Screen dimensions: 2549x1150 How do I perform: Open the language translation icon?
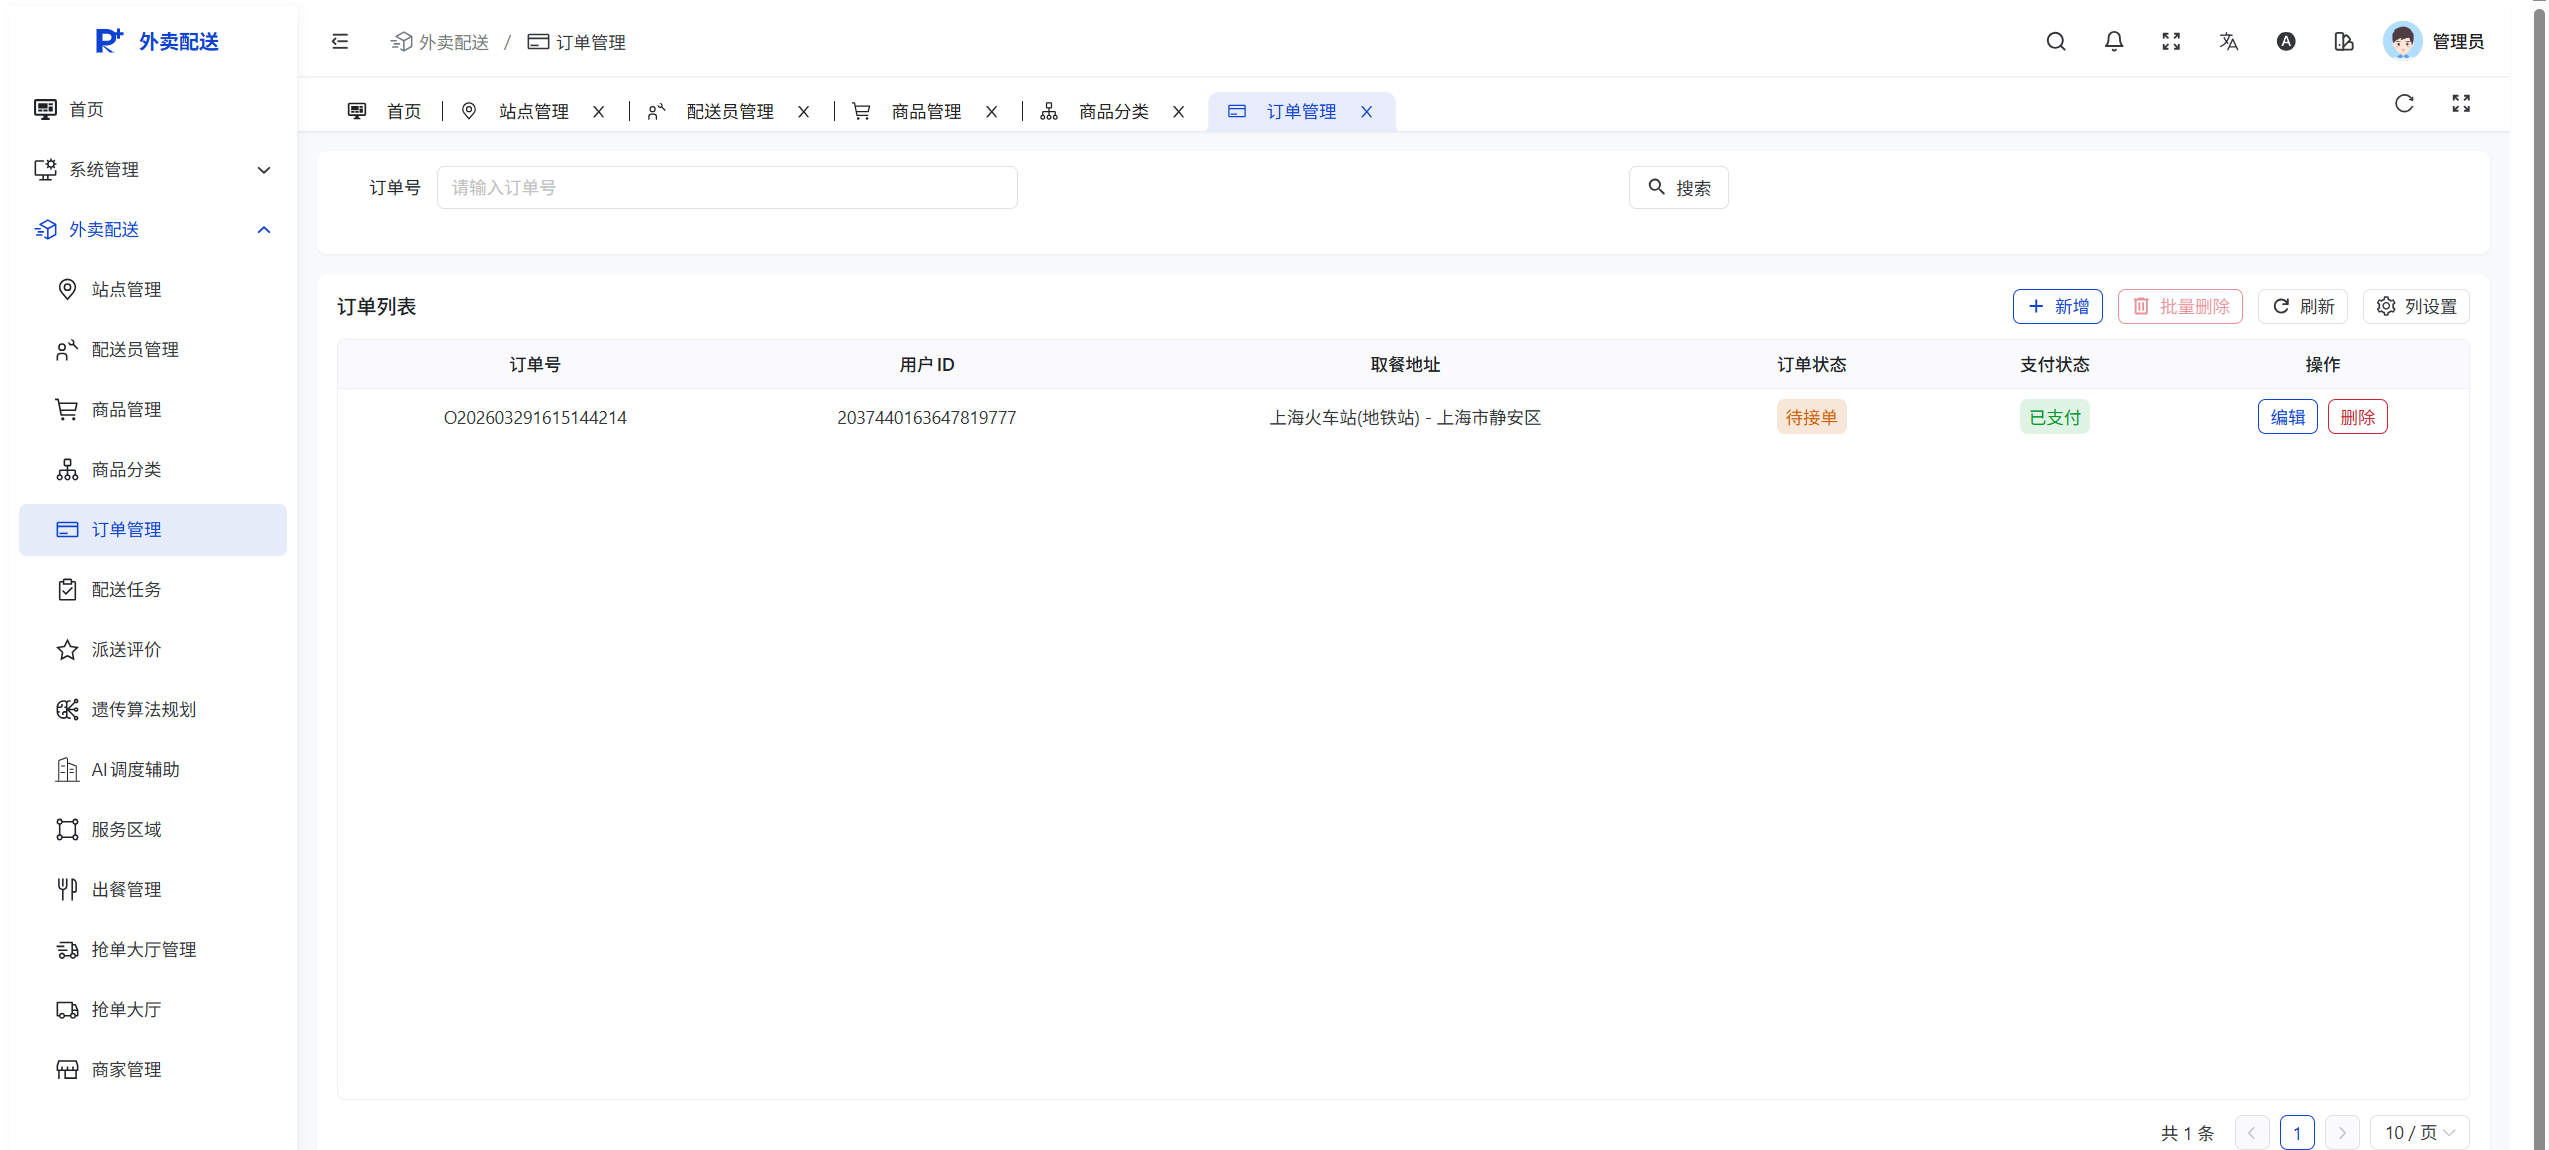coord(2228,41)
